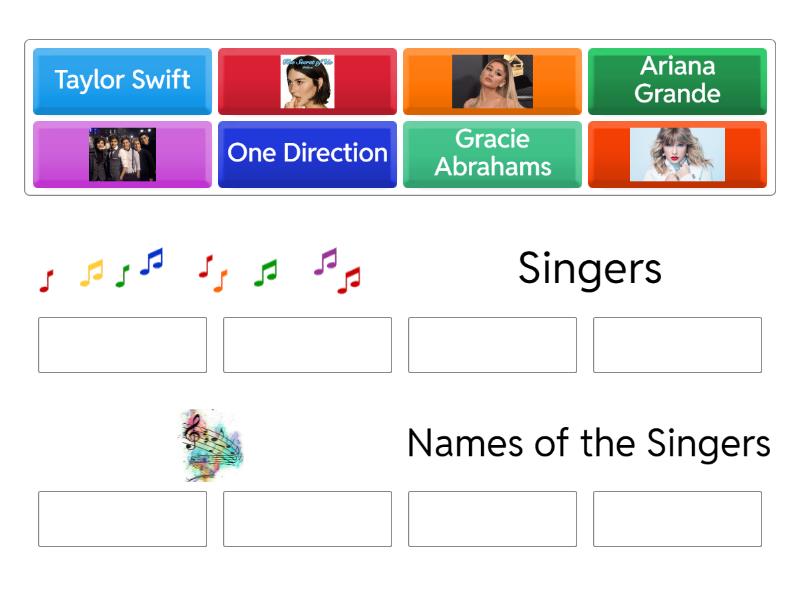The height and width of the screenshot is (600, 800).
Task: Pick the green Ariana Grande tile
Action: coord(677,80)
